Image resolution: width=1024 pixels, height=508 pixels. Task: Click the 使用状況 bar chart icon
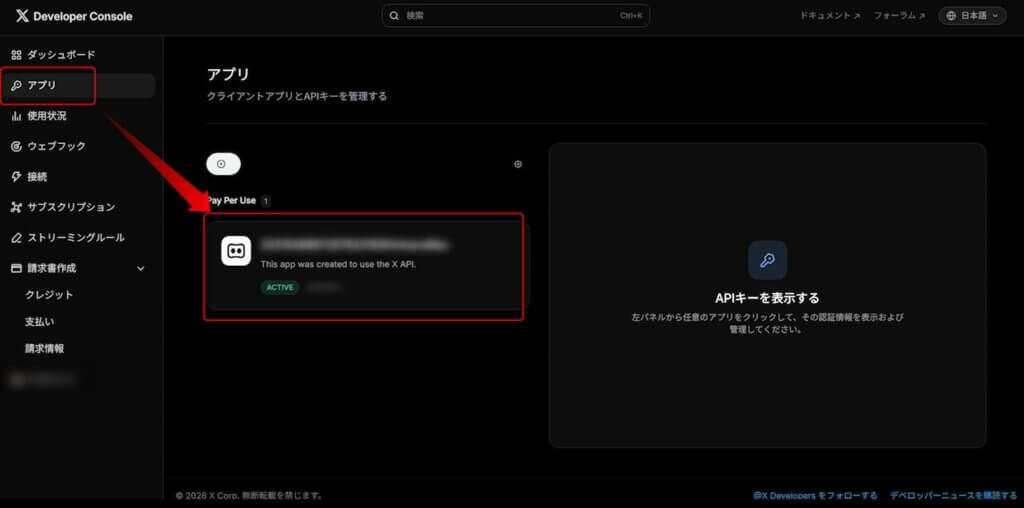(16, 116)
